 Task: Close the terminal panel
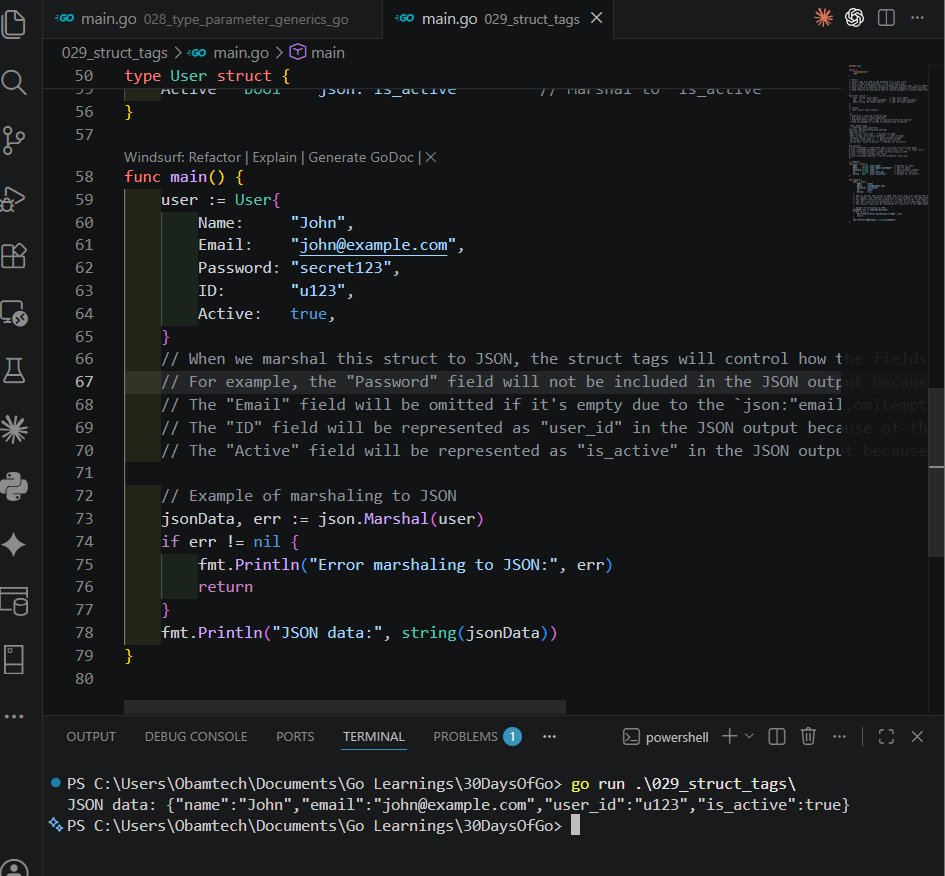917,736
